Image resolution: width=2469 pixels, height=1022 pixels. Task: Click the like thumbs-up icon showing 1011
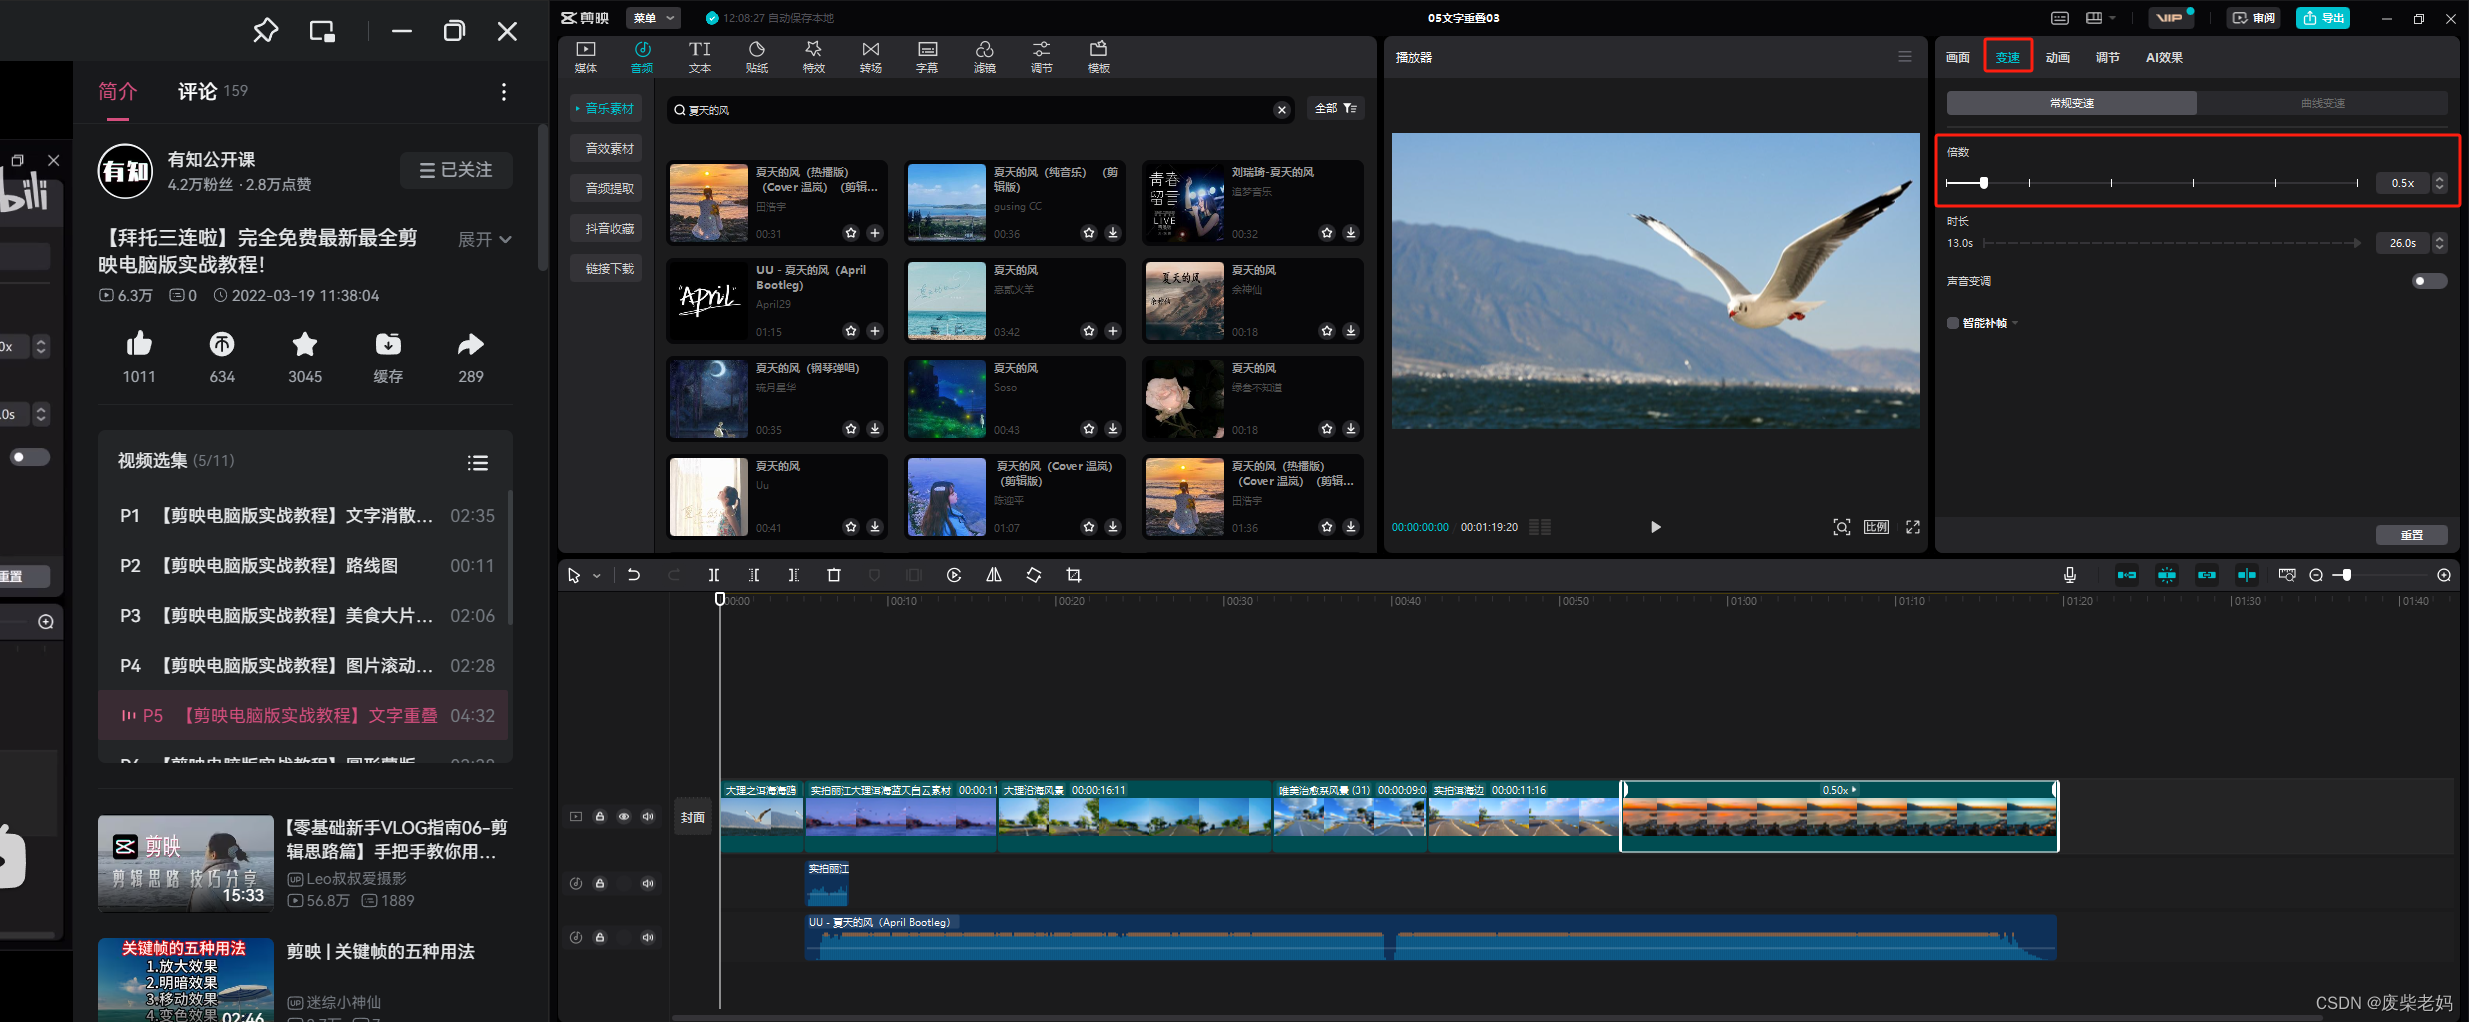(x=139, y=345)
